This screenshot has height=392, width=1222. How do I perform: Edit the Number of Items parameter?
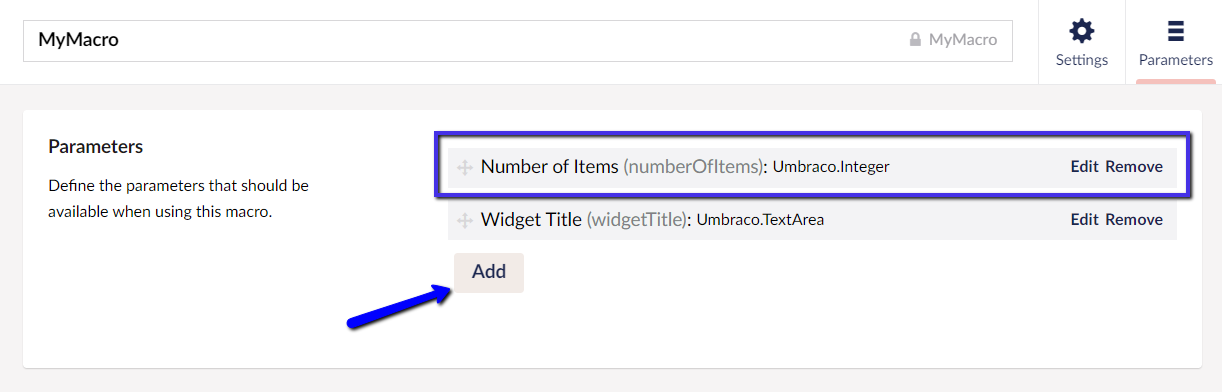coord(1084,167)
